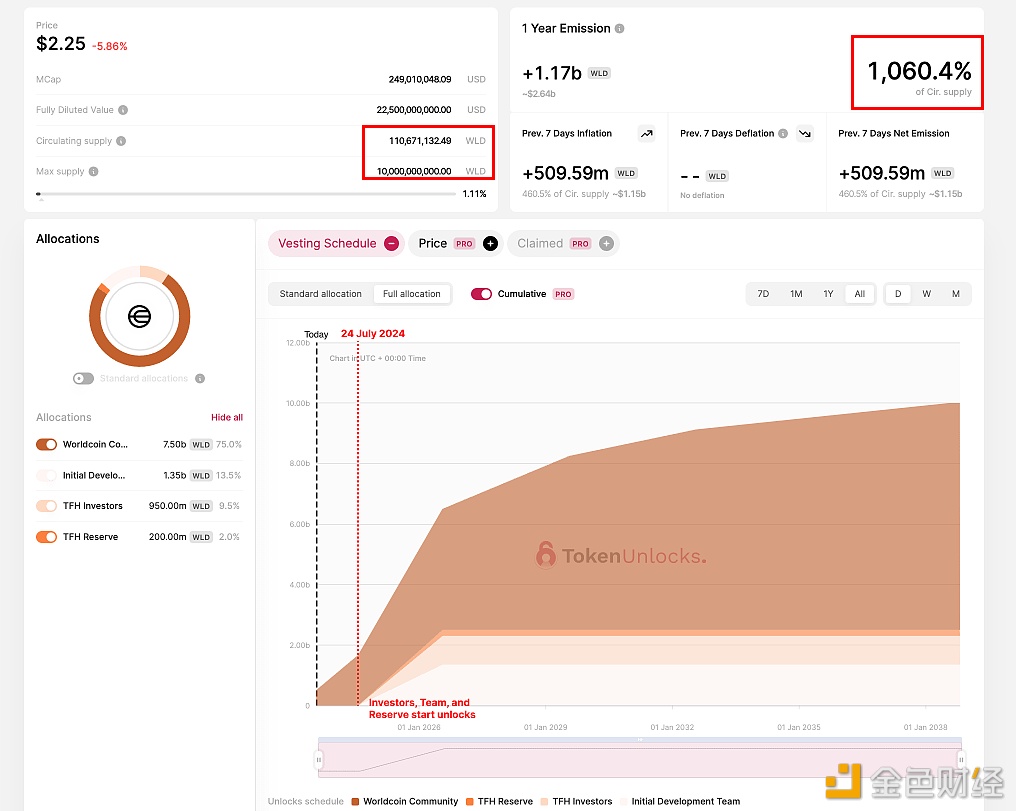This screenshot has height=811, width=1016.
Task: Set chart range to 7D
Action: 763,294
